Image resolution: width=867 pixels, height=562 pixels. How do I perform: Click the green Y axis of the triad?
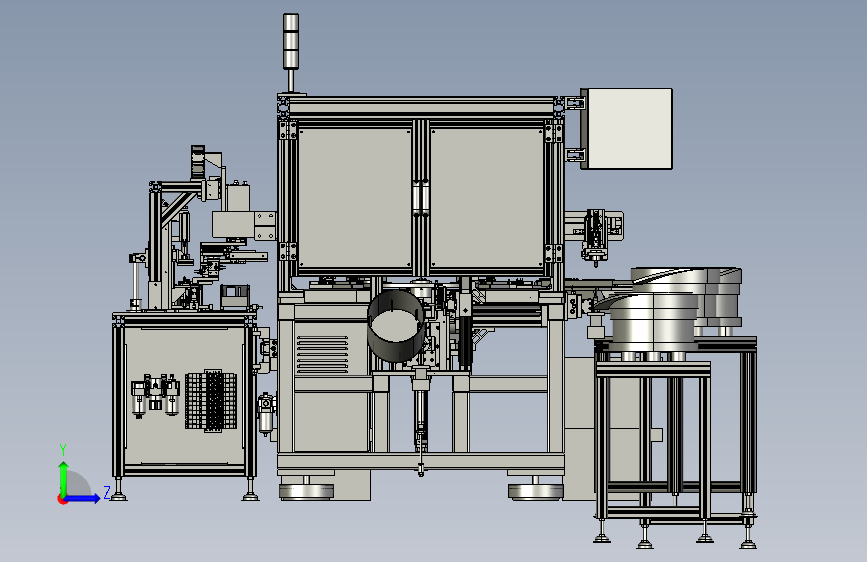64,478
